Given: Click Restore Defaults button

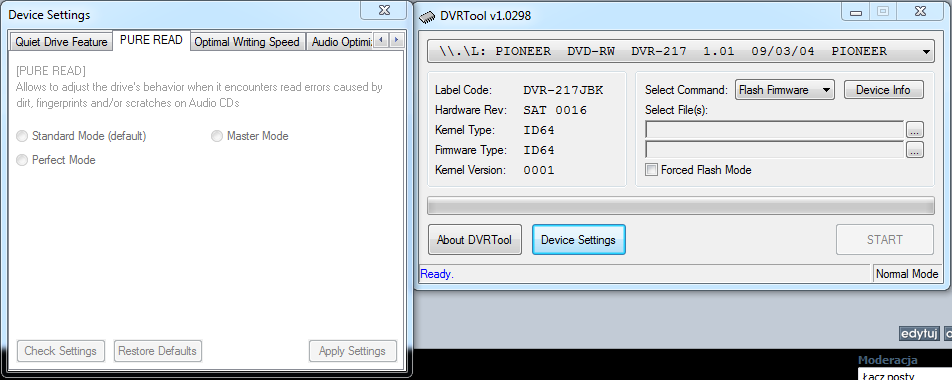Looking at the screenshot, I should coord(158,351).
